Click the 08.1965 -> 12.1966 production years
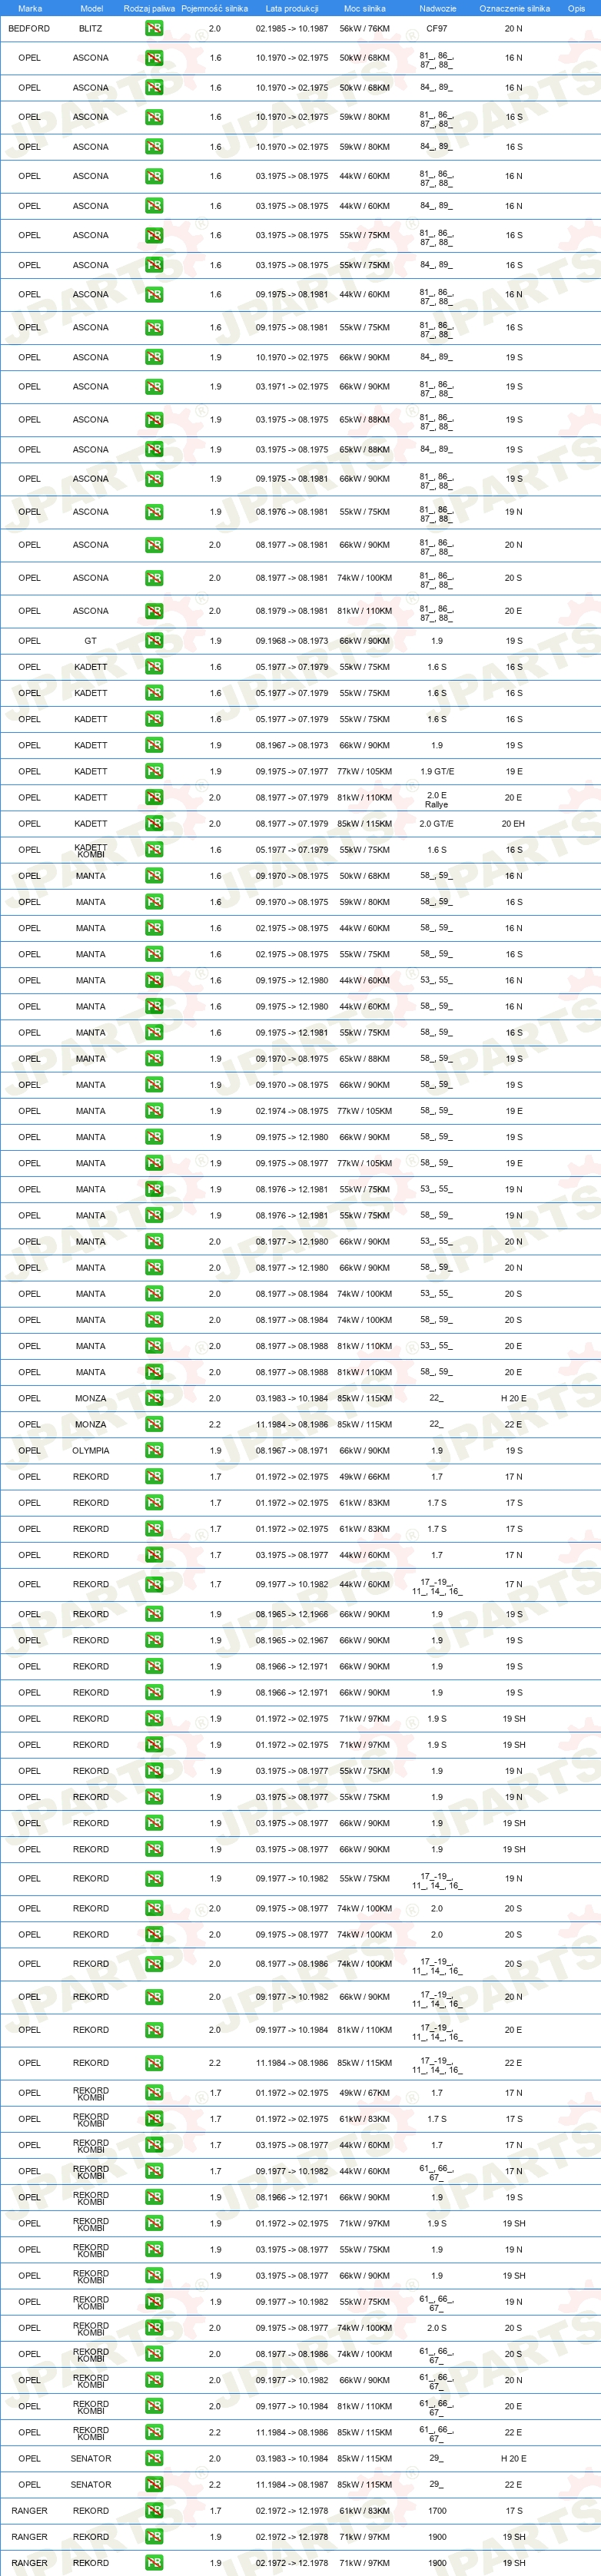This screenshot has height=2576, width=601. click(x=292, y=1614)
